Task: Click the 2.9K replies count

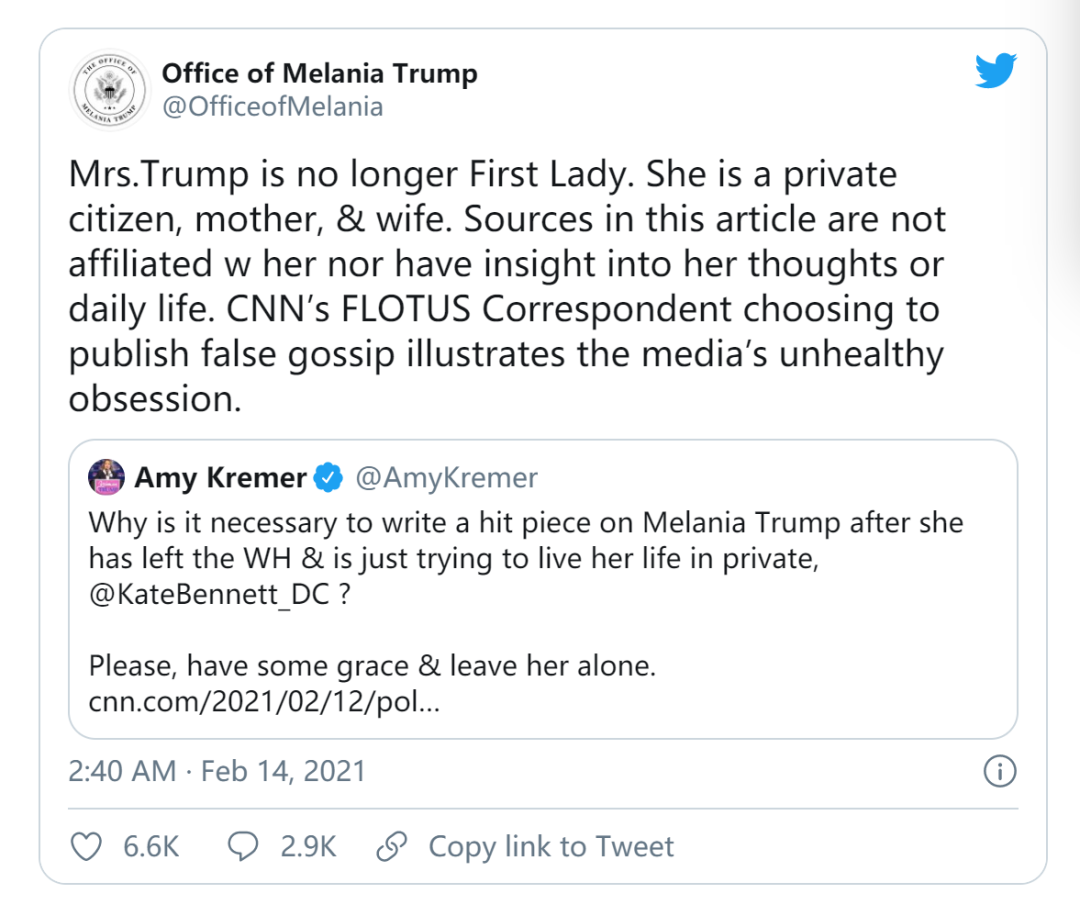Action: click(308, 846)
